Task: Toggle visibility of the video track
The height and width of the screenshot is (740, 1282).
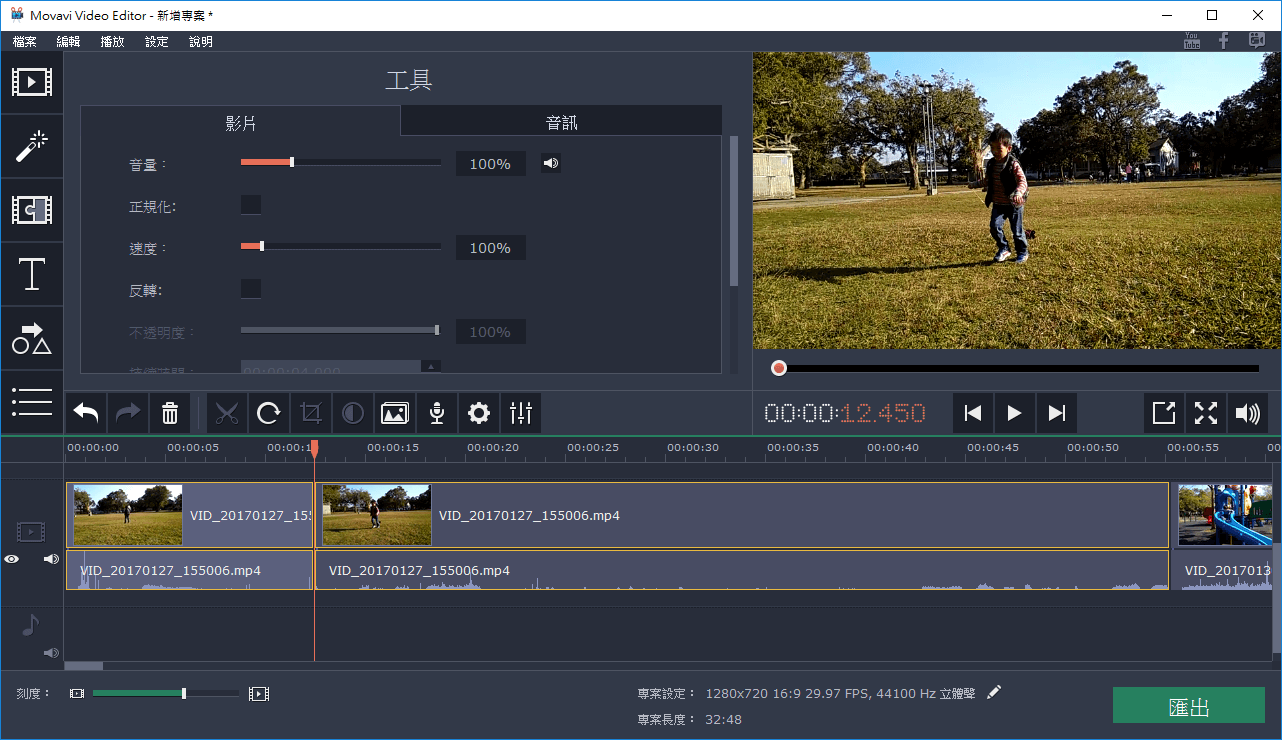Action: 12,558
